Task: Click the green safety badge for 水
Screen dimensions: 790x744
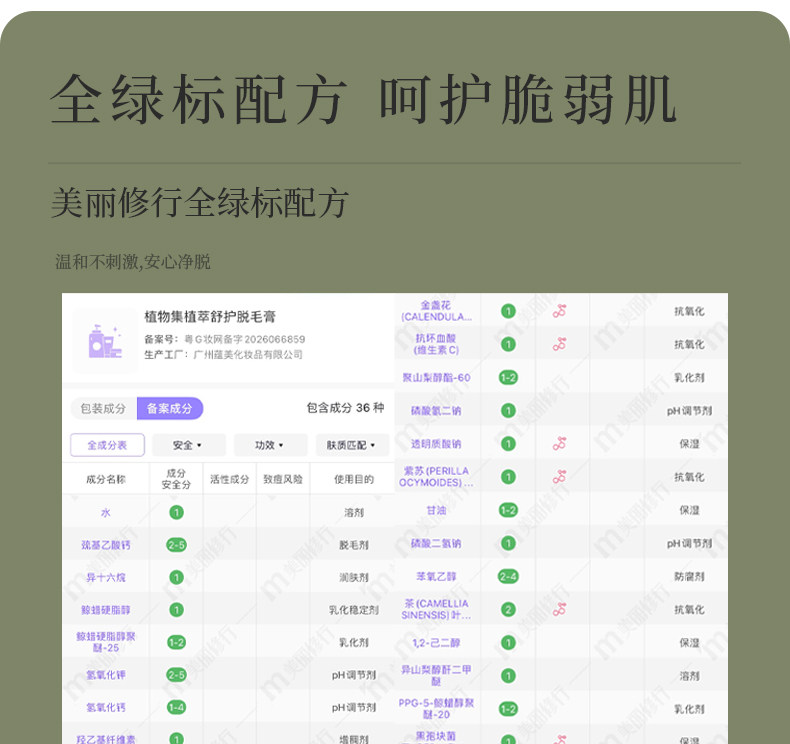Action: 176,513
